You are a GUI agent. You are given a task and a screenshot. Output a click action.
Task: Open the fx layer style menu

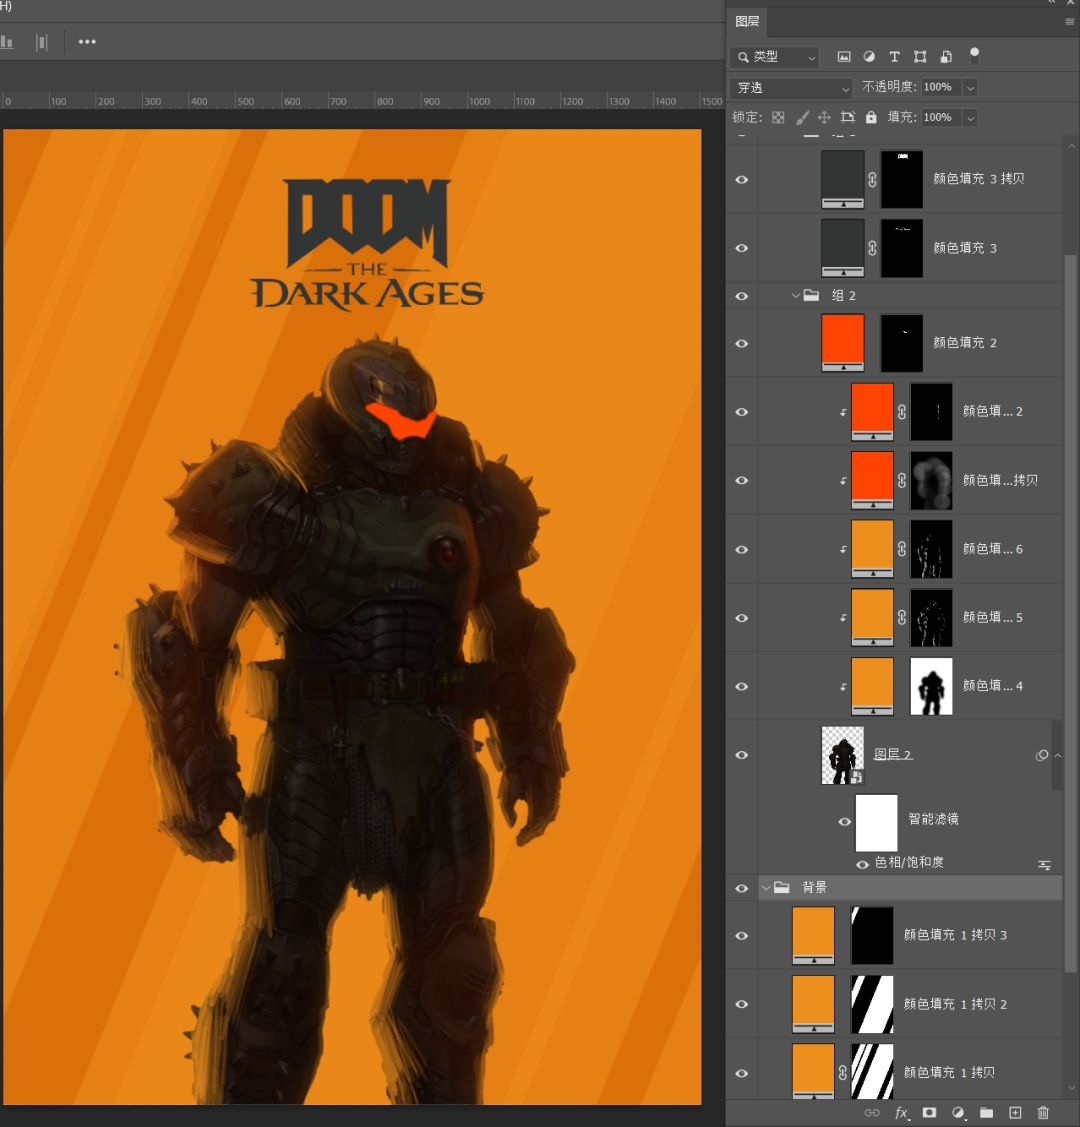click(x=901, y=1112)
